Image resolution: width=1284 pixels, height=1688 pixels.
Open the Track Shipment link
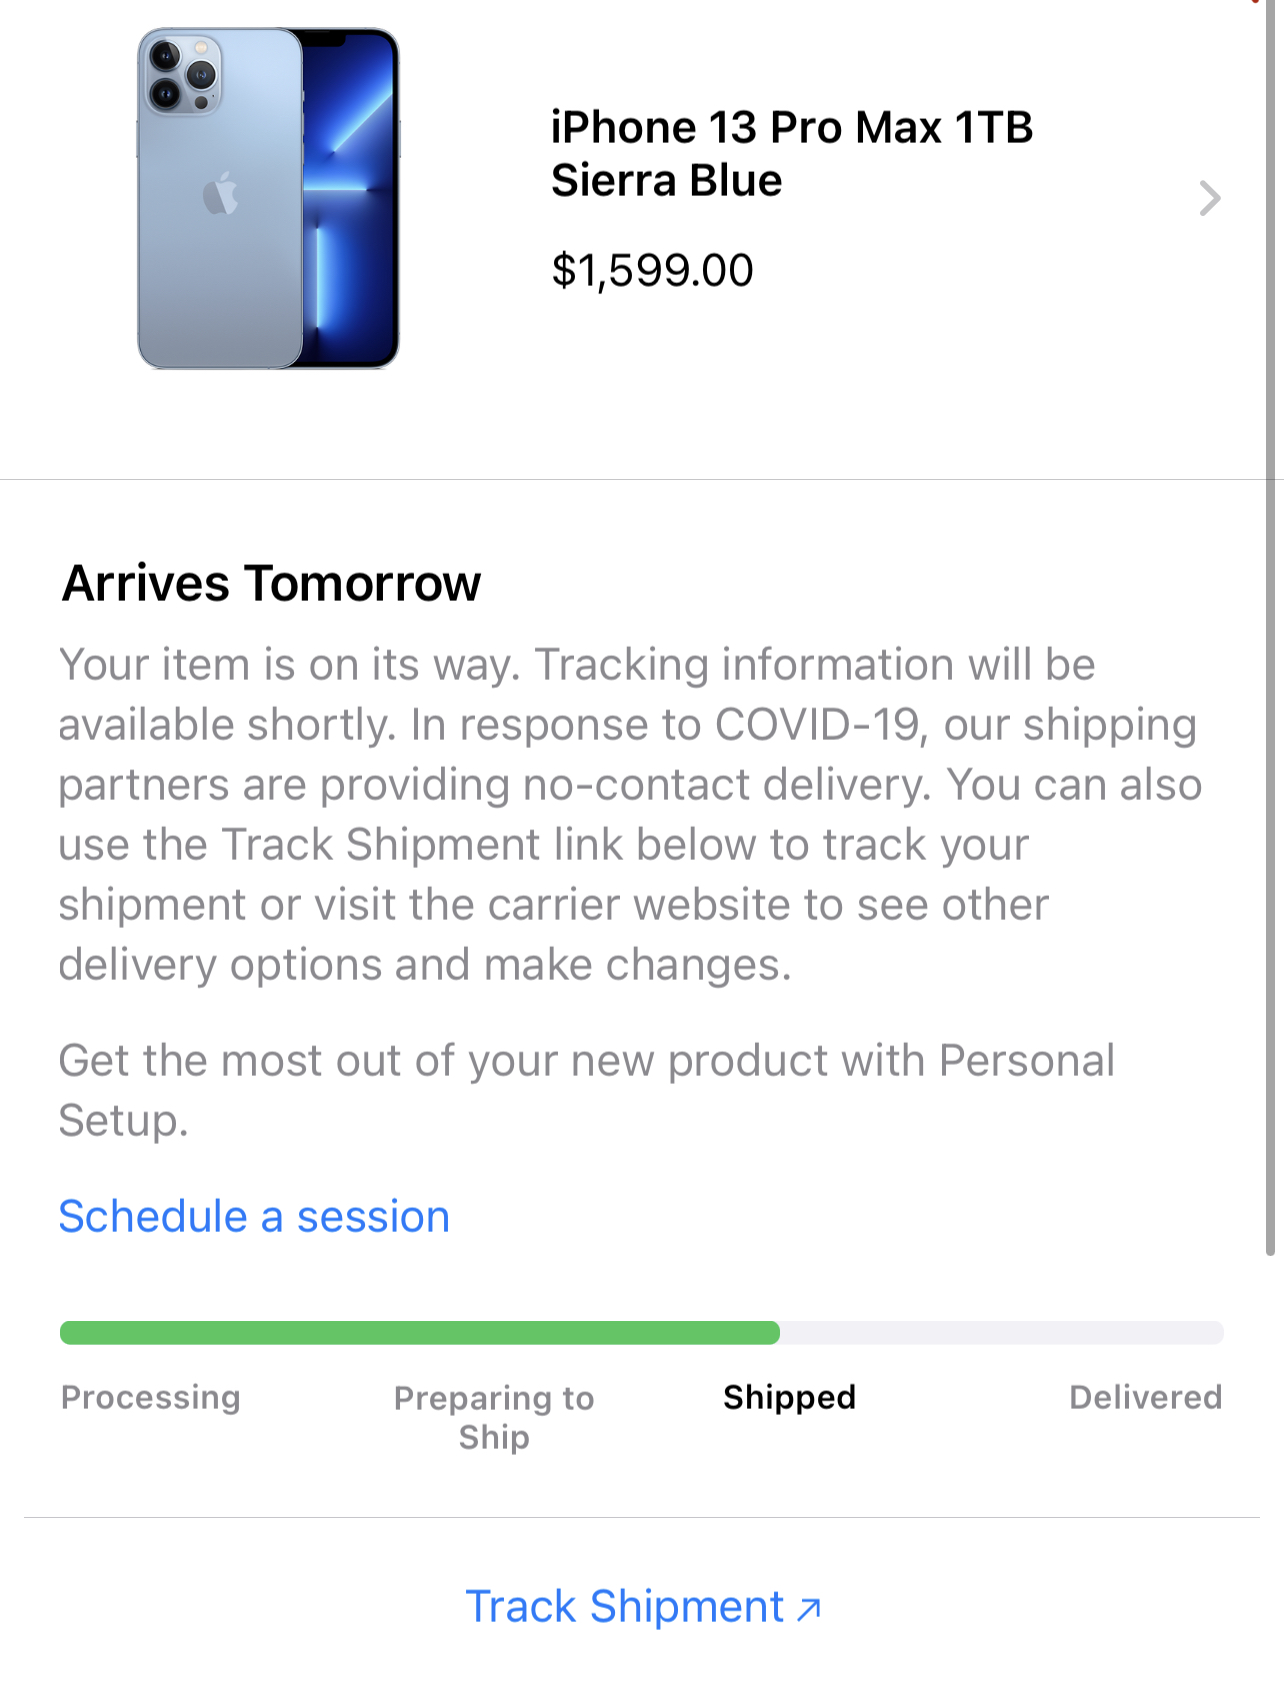625,1607
